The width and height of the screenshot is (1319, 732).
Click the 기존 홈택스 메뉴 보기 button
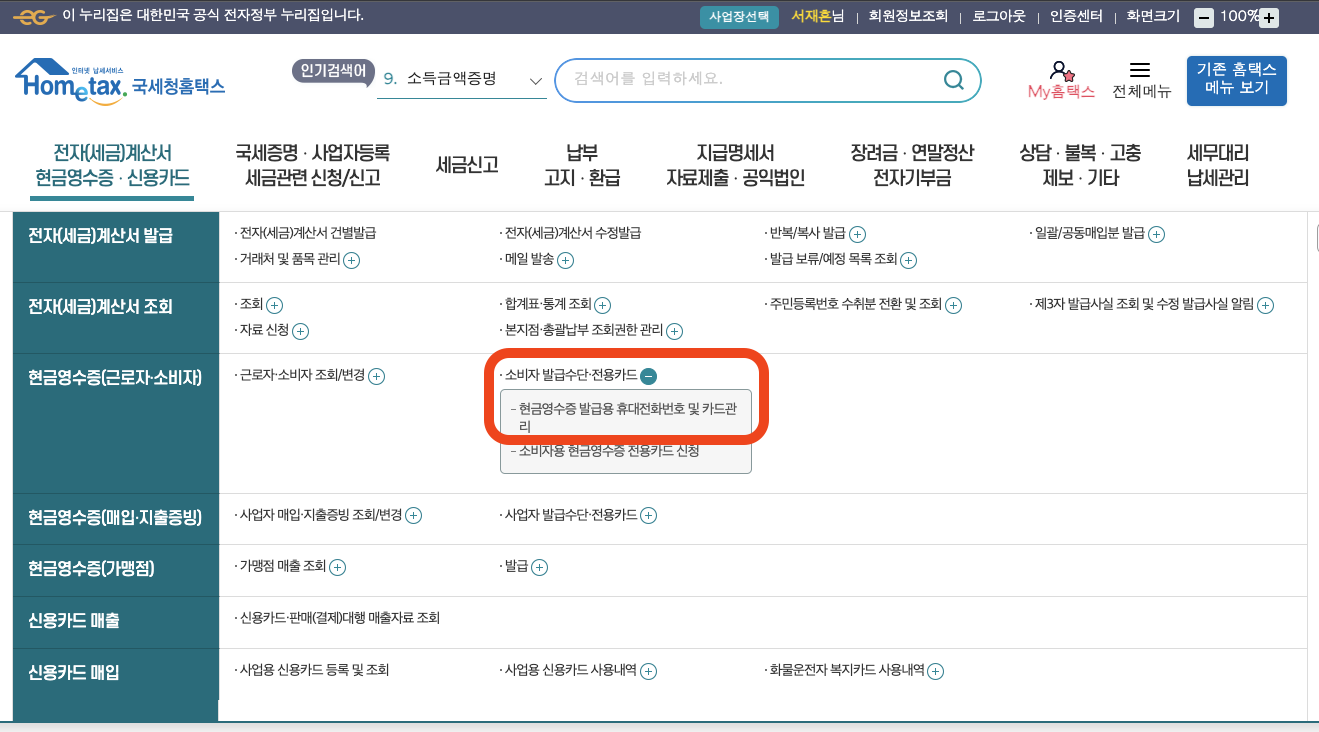pos(1239,79)
